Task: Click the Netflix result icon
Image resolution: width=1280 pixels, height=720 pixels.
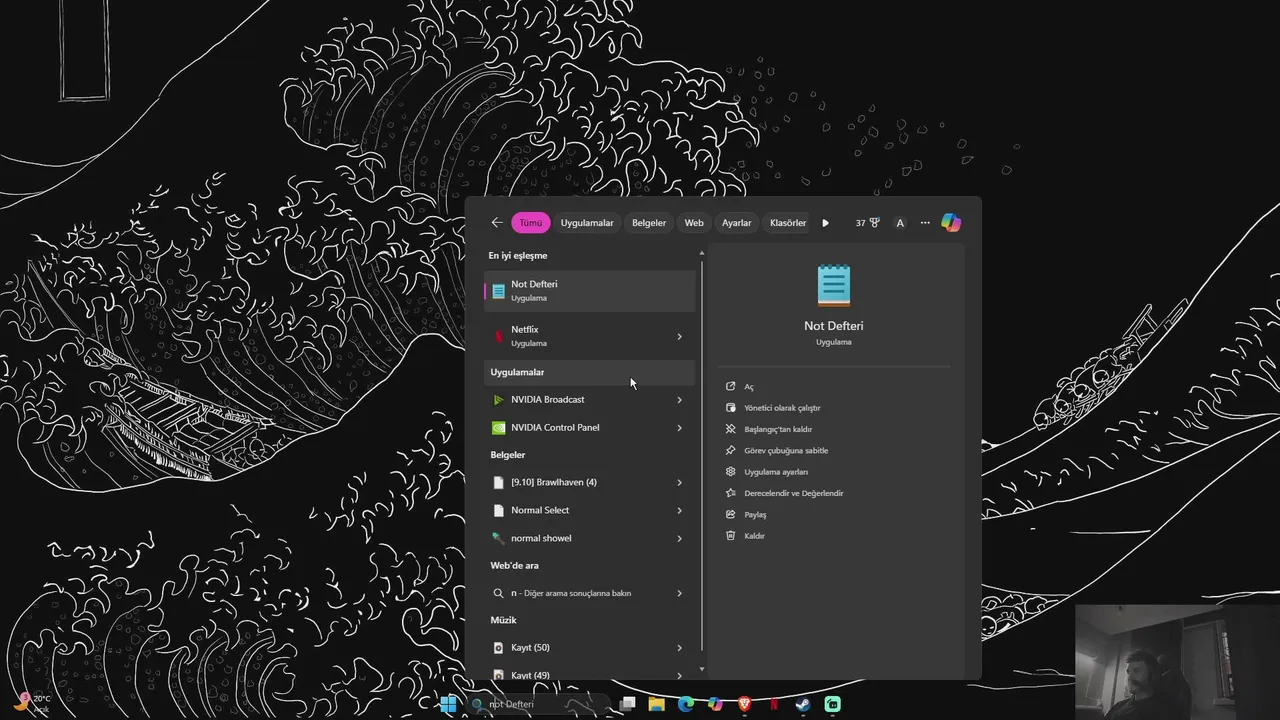Action: [x=498, y=336]
